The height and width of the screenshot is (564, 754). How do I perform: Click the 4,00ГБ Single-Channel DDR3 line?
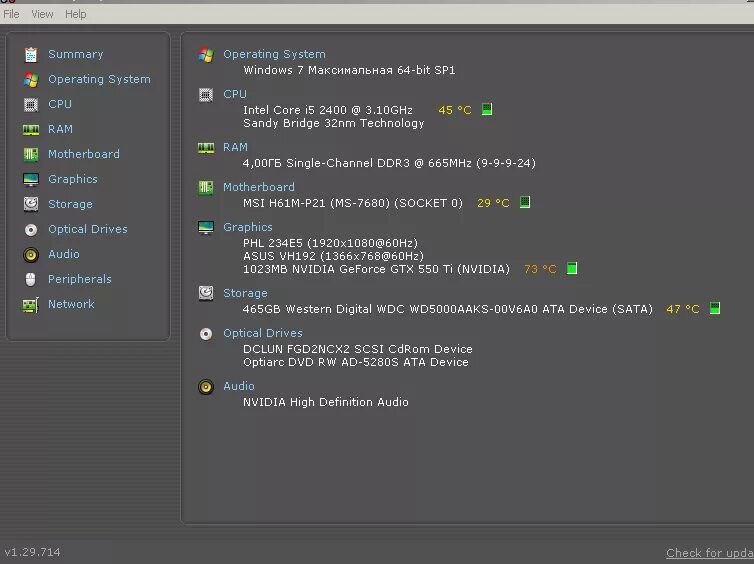[389, 163]
